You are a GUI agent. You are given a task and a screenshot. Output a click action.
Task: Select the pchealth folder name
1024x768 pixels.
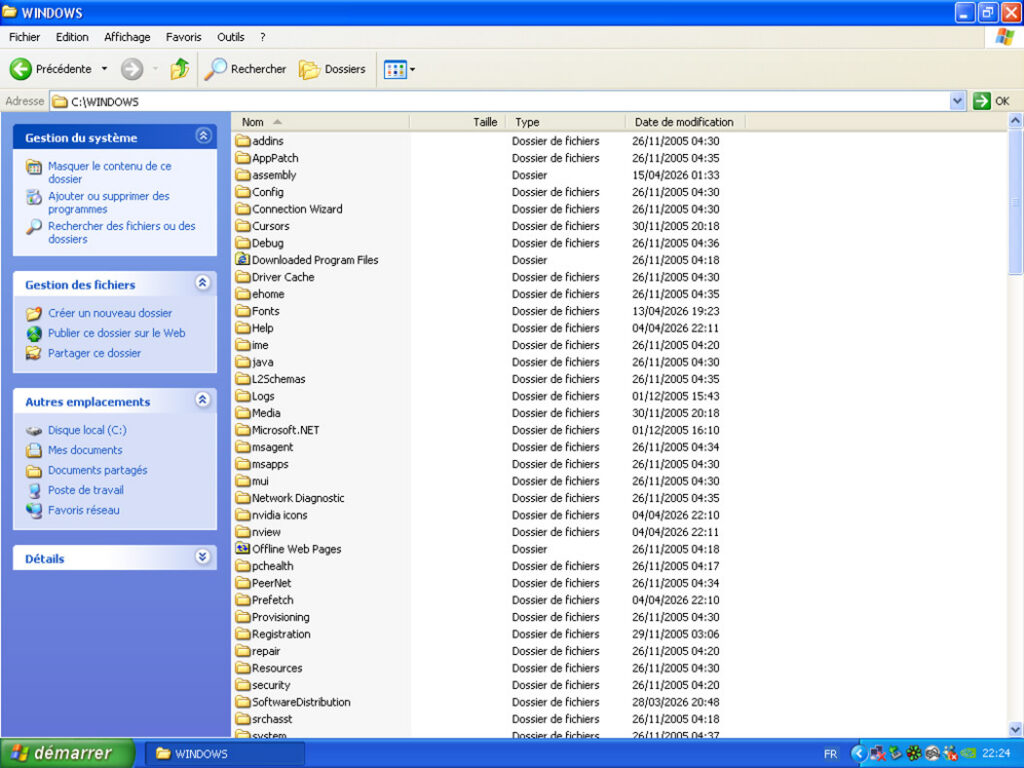pos(272,566)
